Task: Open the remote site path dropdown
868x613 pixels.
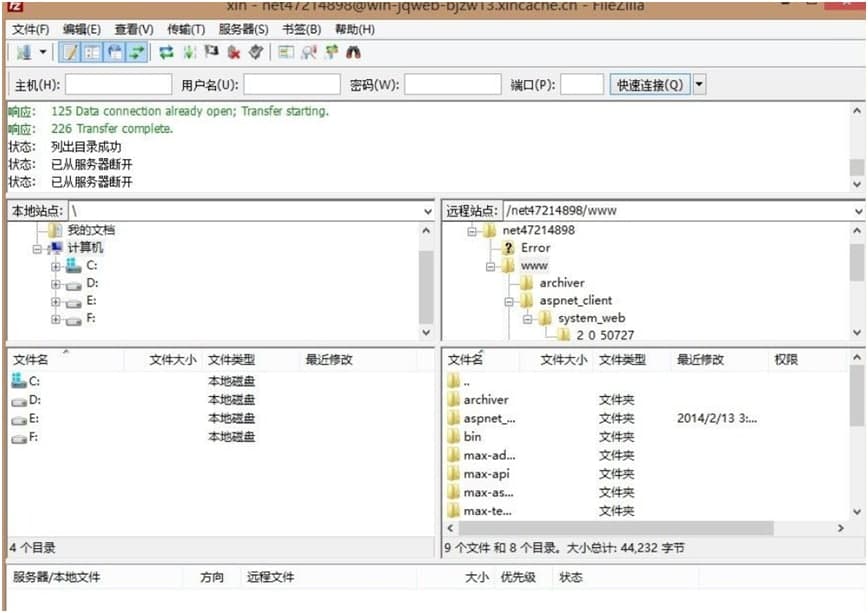Action: tap(858, 211)
